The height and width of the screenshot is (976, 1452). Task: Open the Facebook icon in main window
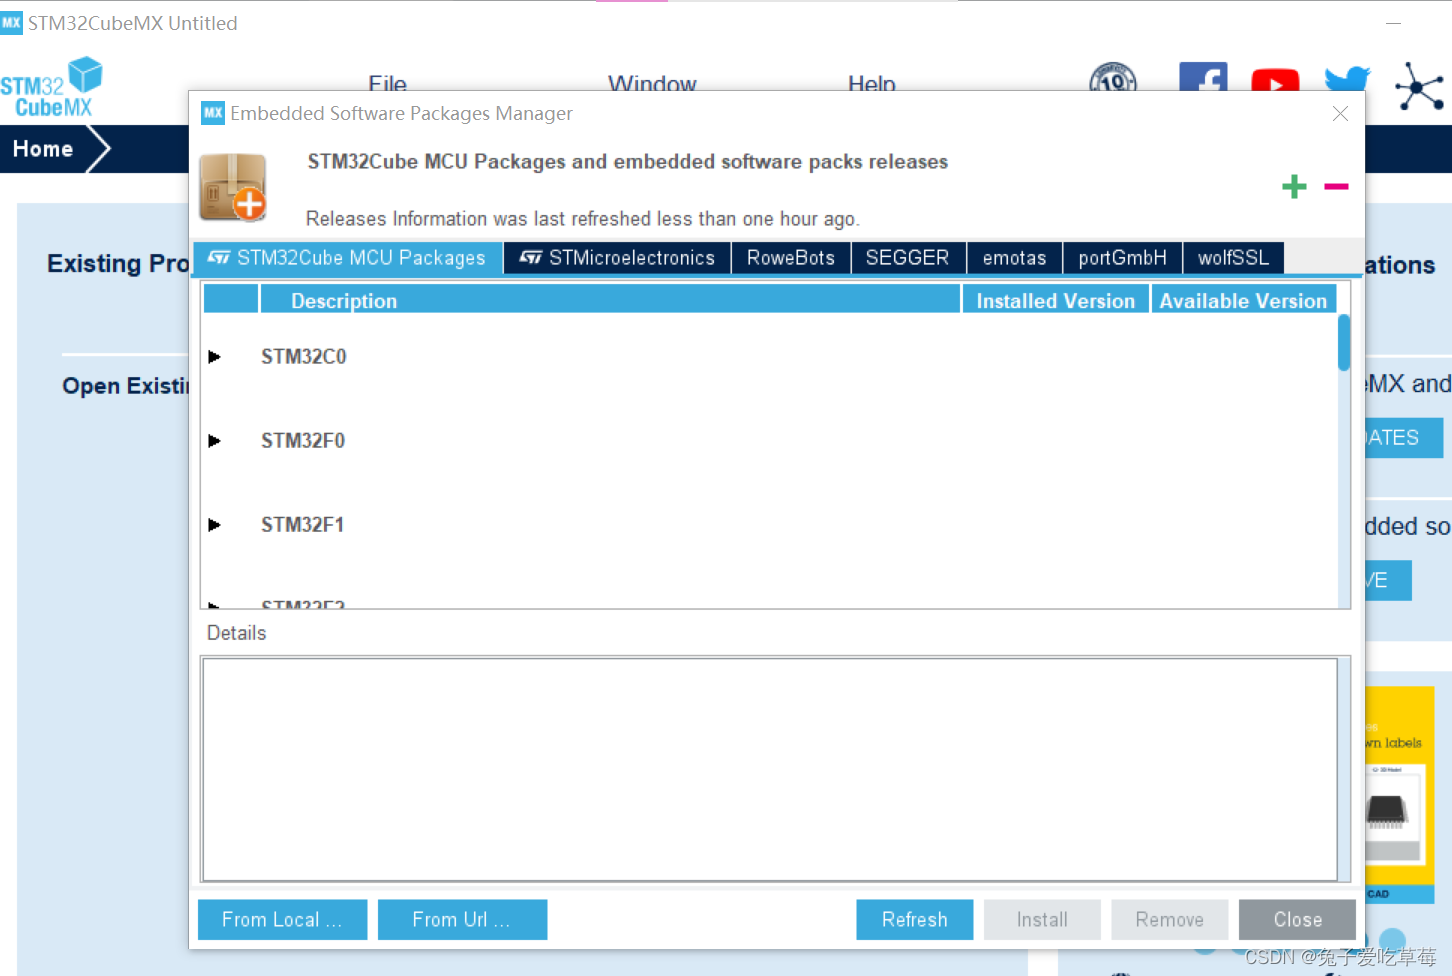[x=1203, y=77]
